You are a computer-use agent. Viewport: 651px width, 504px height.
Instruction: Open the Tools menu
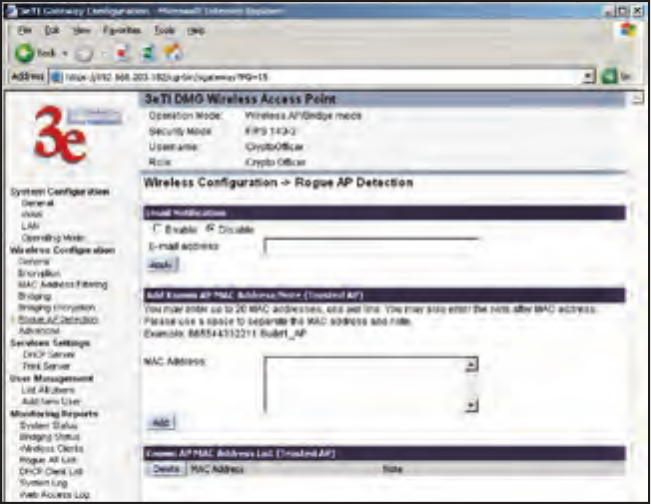(164, 30)
